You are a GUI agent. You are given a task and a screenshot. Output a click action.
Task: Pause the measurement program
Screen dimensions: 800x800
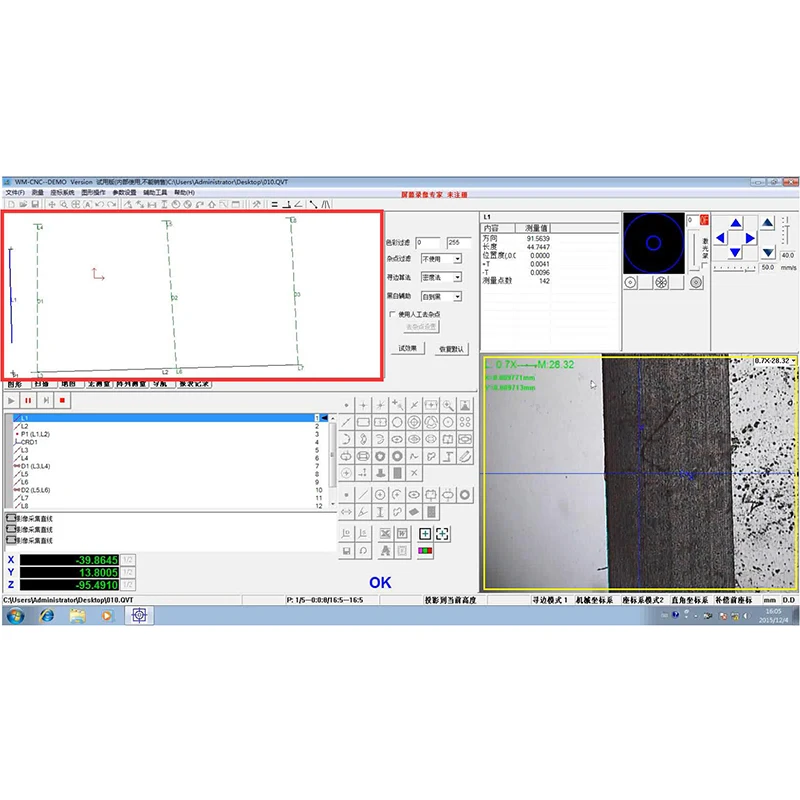pyautogui.click(x=29, y=400)
